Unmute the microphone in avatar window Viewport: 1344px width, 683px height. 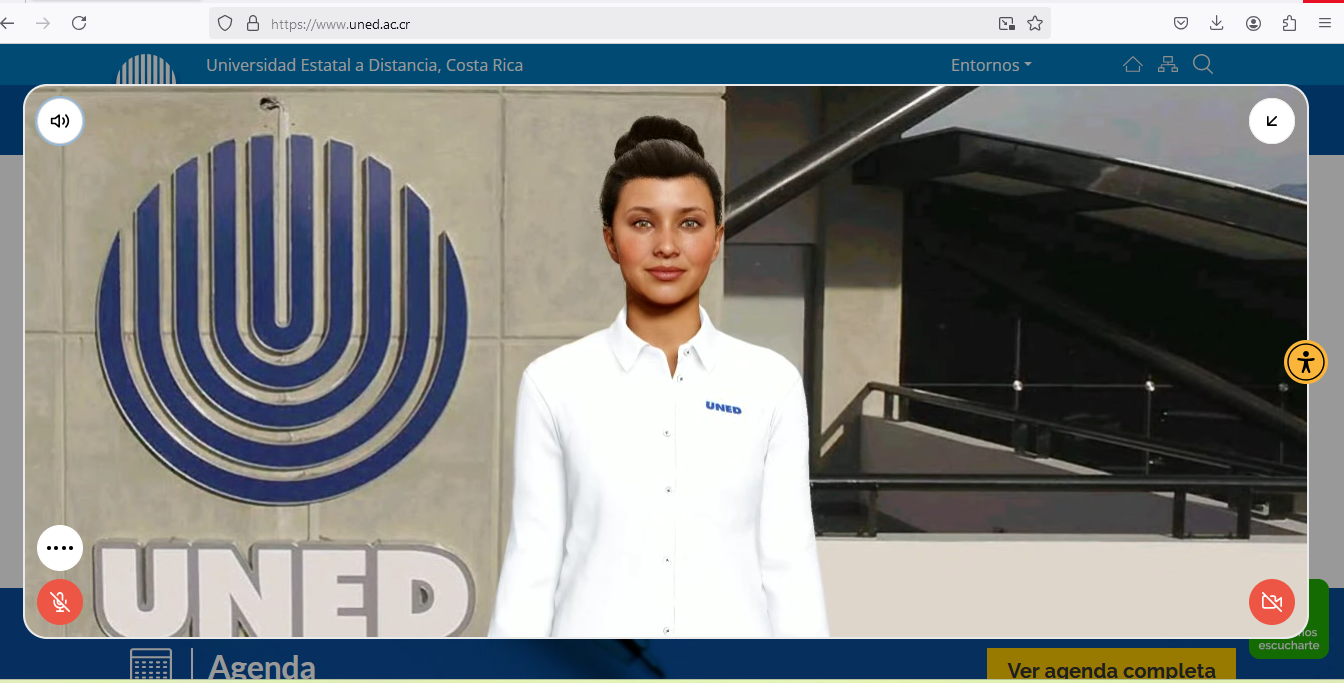pyautogui.click(x=60, y=602)
